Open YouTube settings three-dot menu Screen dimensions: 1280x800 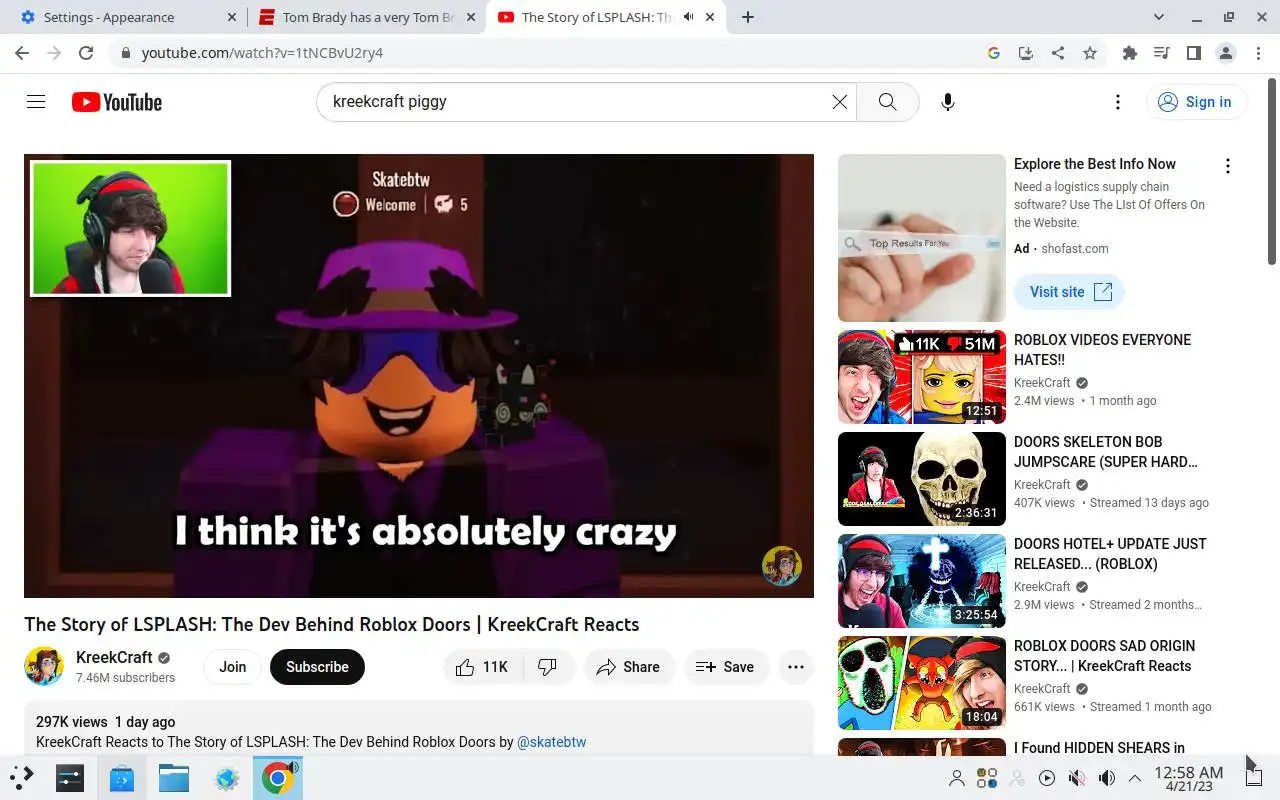(1118, 102)
